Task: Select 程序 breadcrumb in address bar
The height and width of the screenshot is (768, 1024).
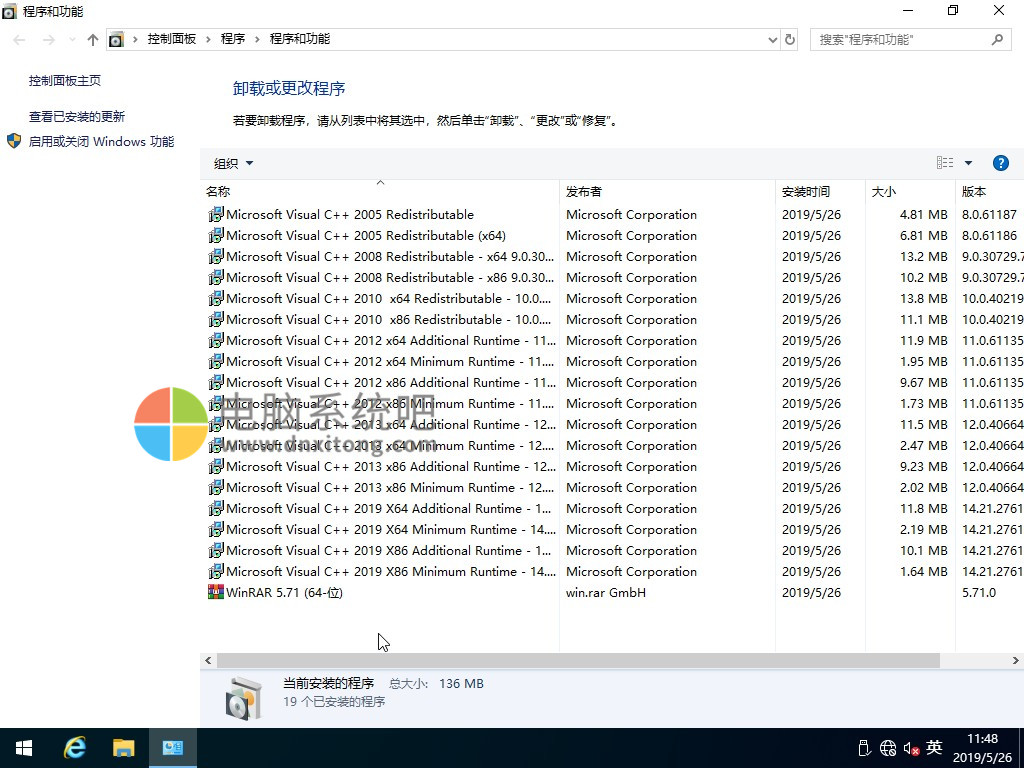Action: coord(232,39)
